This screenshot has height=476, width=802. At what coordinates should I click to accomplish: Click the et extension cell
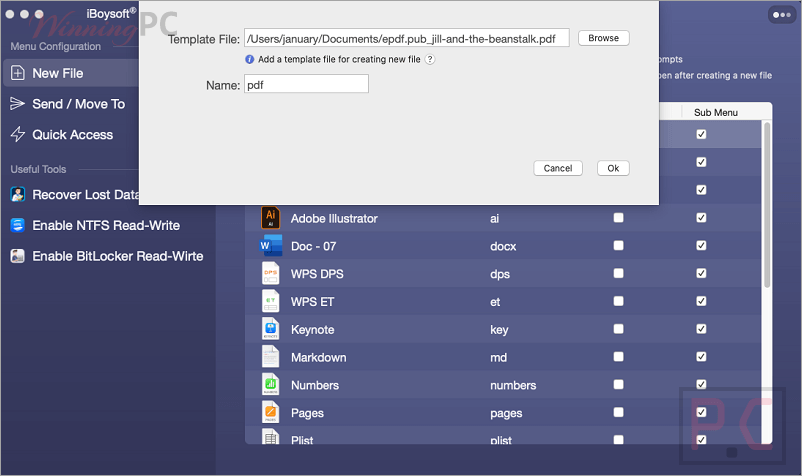click(x=495, y=302)
